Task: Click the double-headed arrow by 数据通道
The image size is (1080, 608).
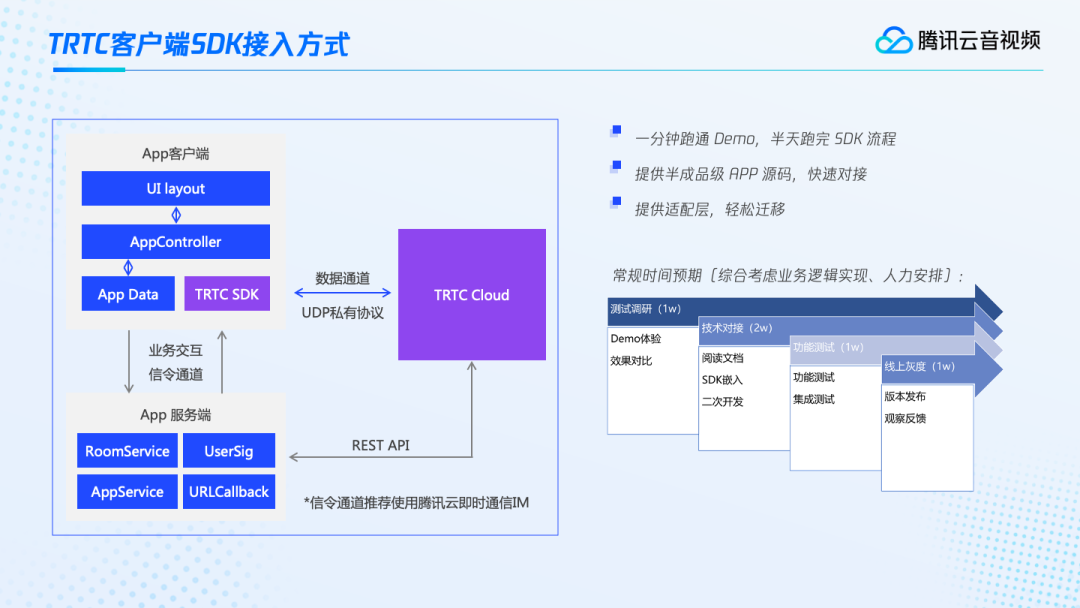Action: 342,293
